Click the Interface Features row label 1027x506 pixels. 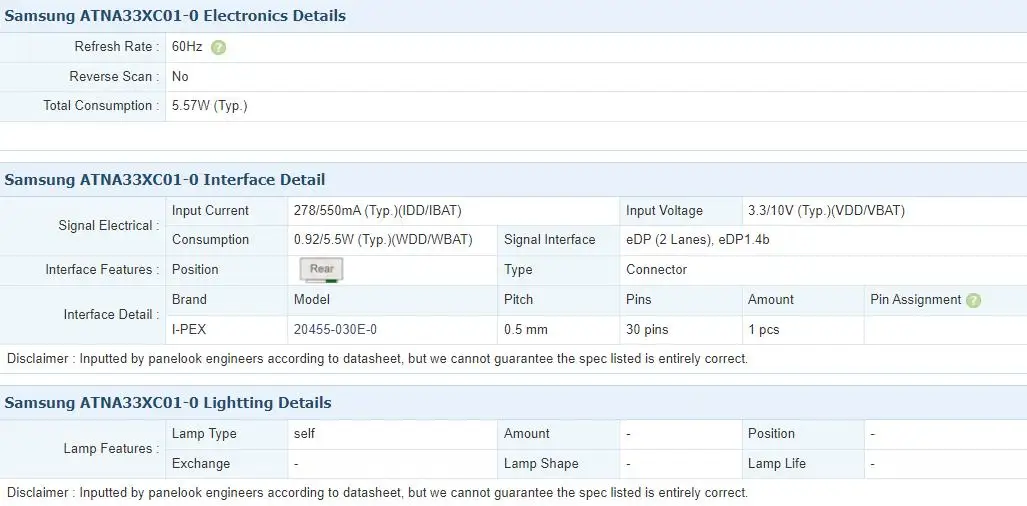pos(102,270)
